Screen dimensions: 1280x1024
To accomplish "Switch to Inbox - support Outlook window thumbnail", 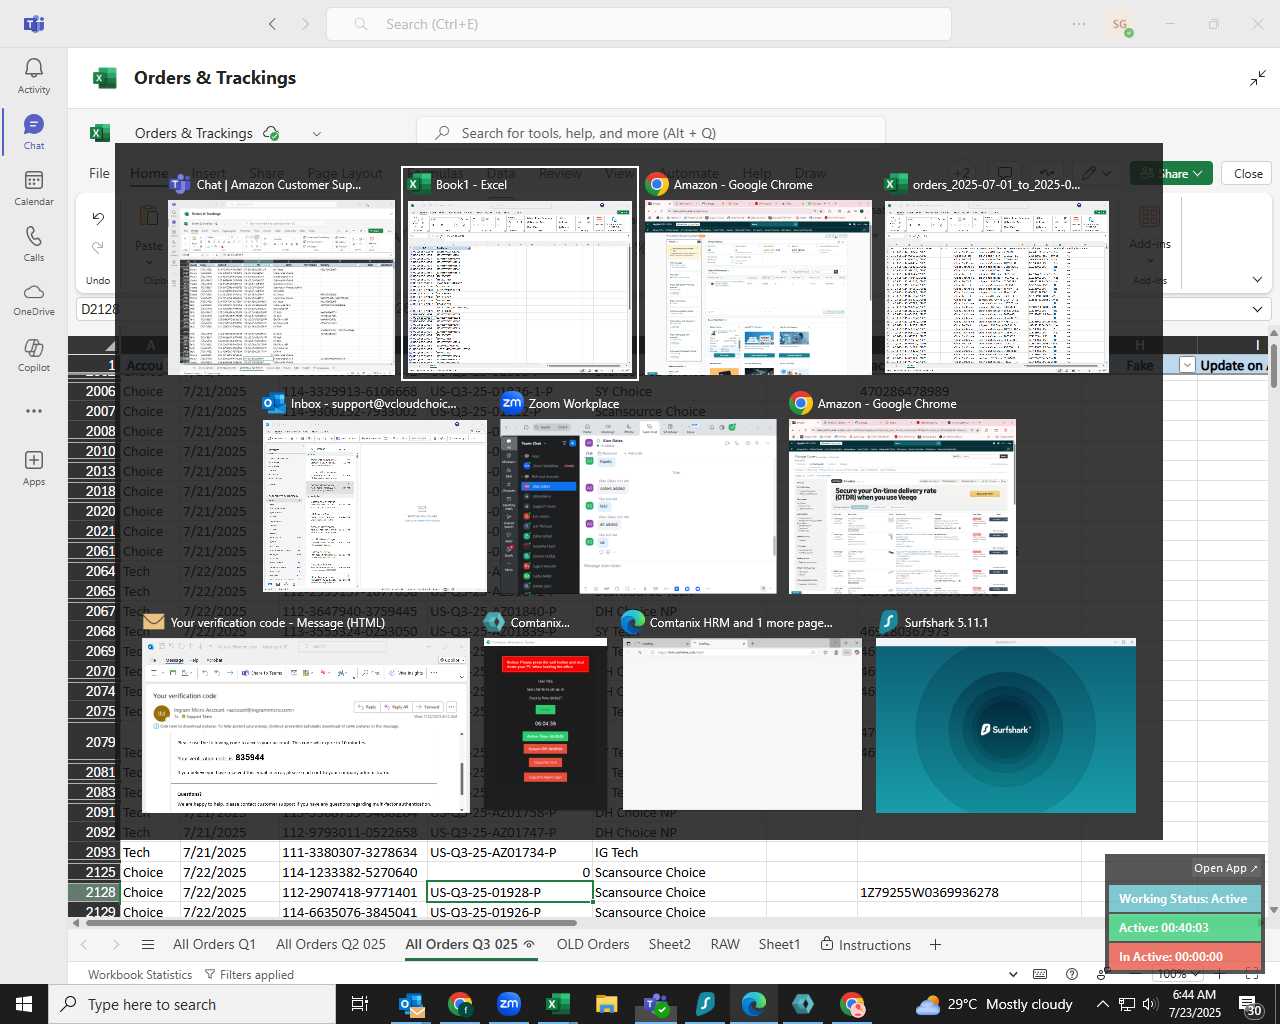I will click(375, 493).
